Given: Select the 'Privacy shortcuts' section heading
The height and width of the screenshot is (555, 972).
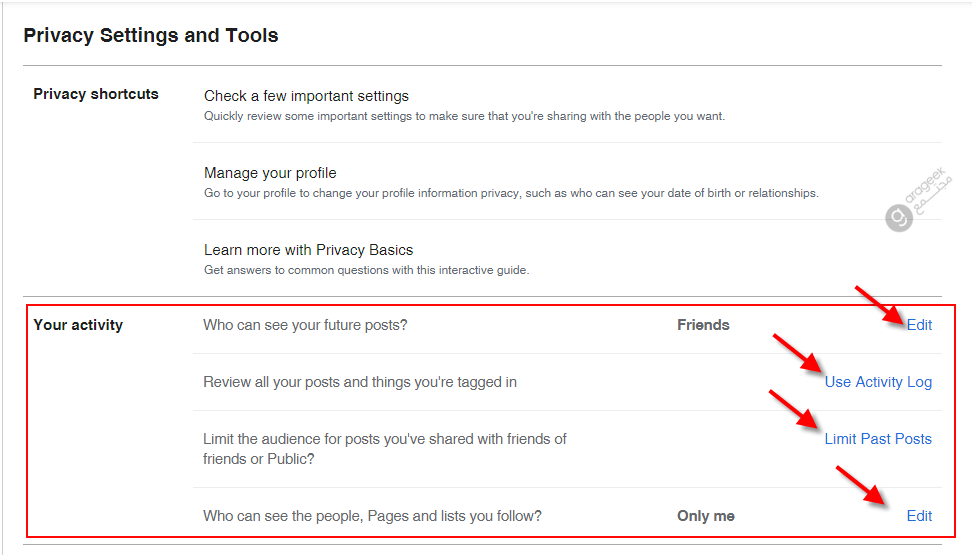Looking at the screenshot, I should [x=96, y=94].
